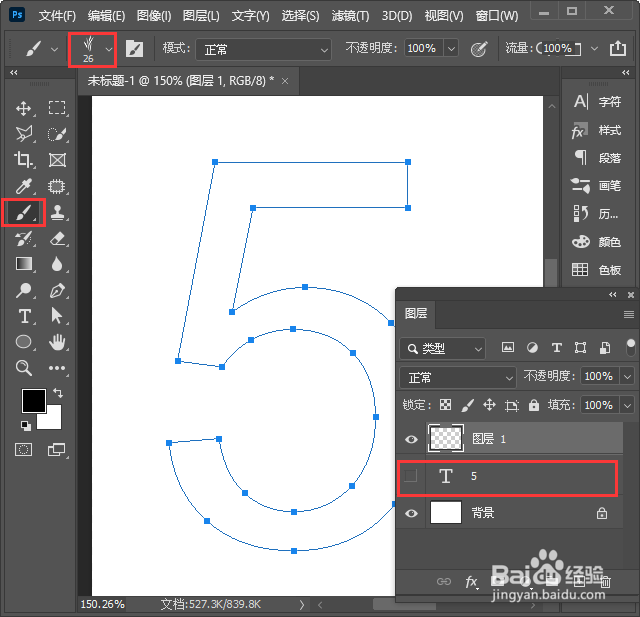Screen dimensions: 640x617
Task: Select the Frame tool
Action: point(57,160)
